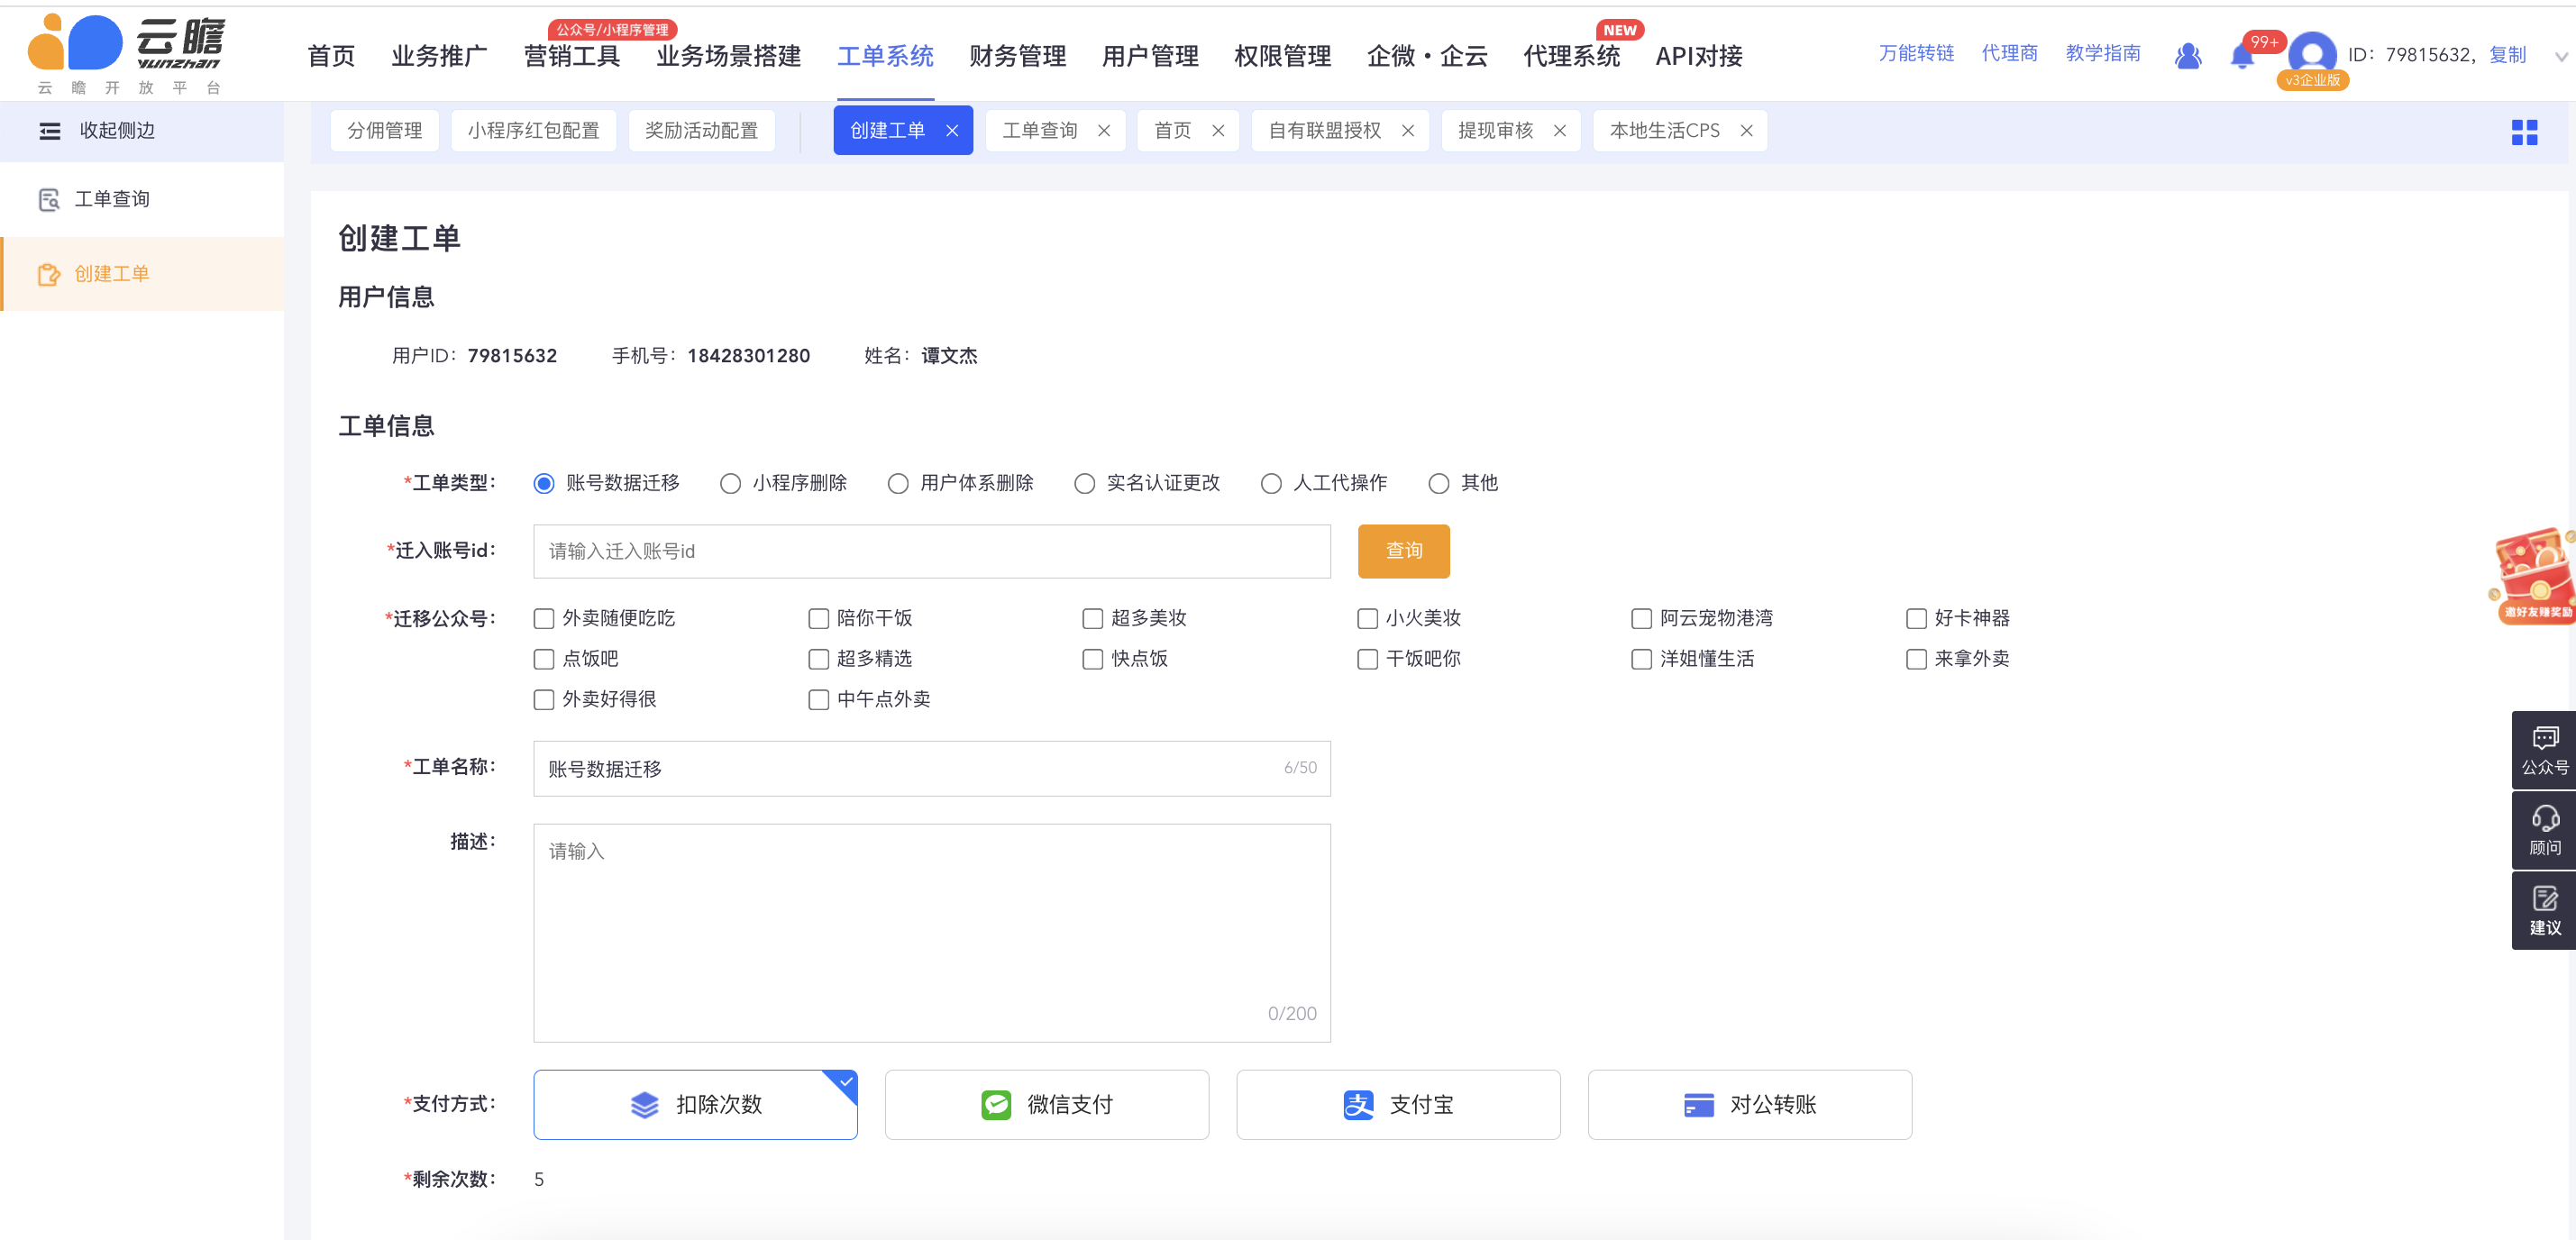Viewport: 2576px width, 1240px height.
Task: Expand the account dropdown arrow
Action: [x=2560, y=57]
